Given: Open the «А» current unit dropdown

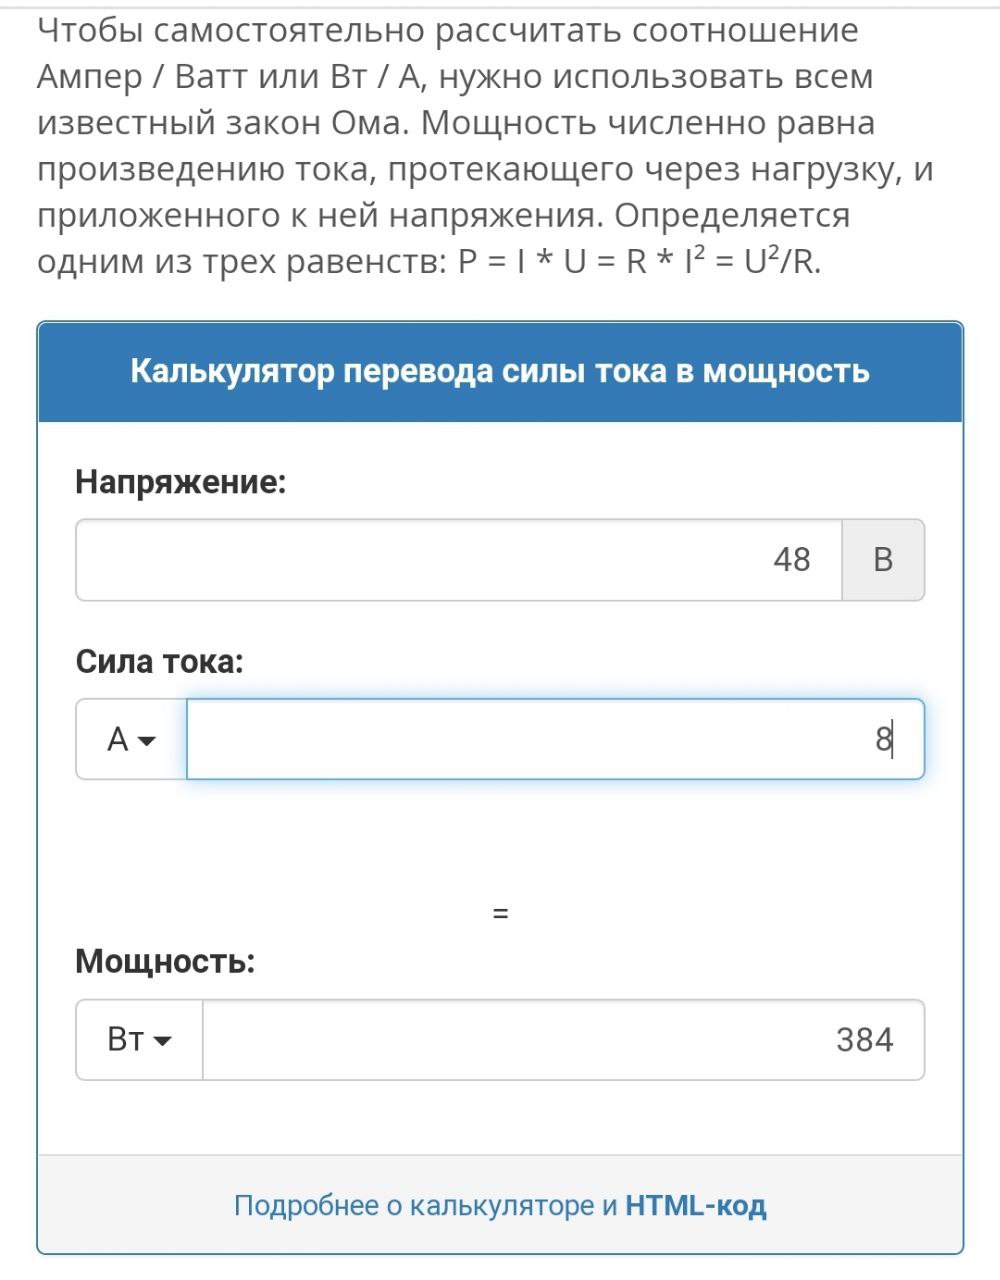Looking at the screenshot, I should (x=132, y=740).
